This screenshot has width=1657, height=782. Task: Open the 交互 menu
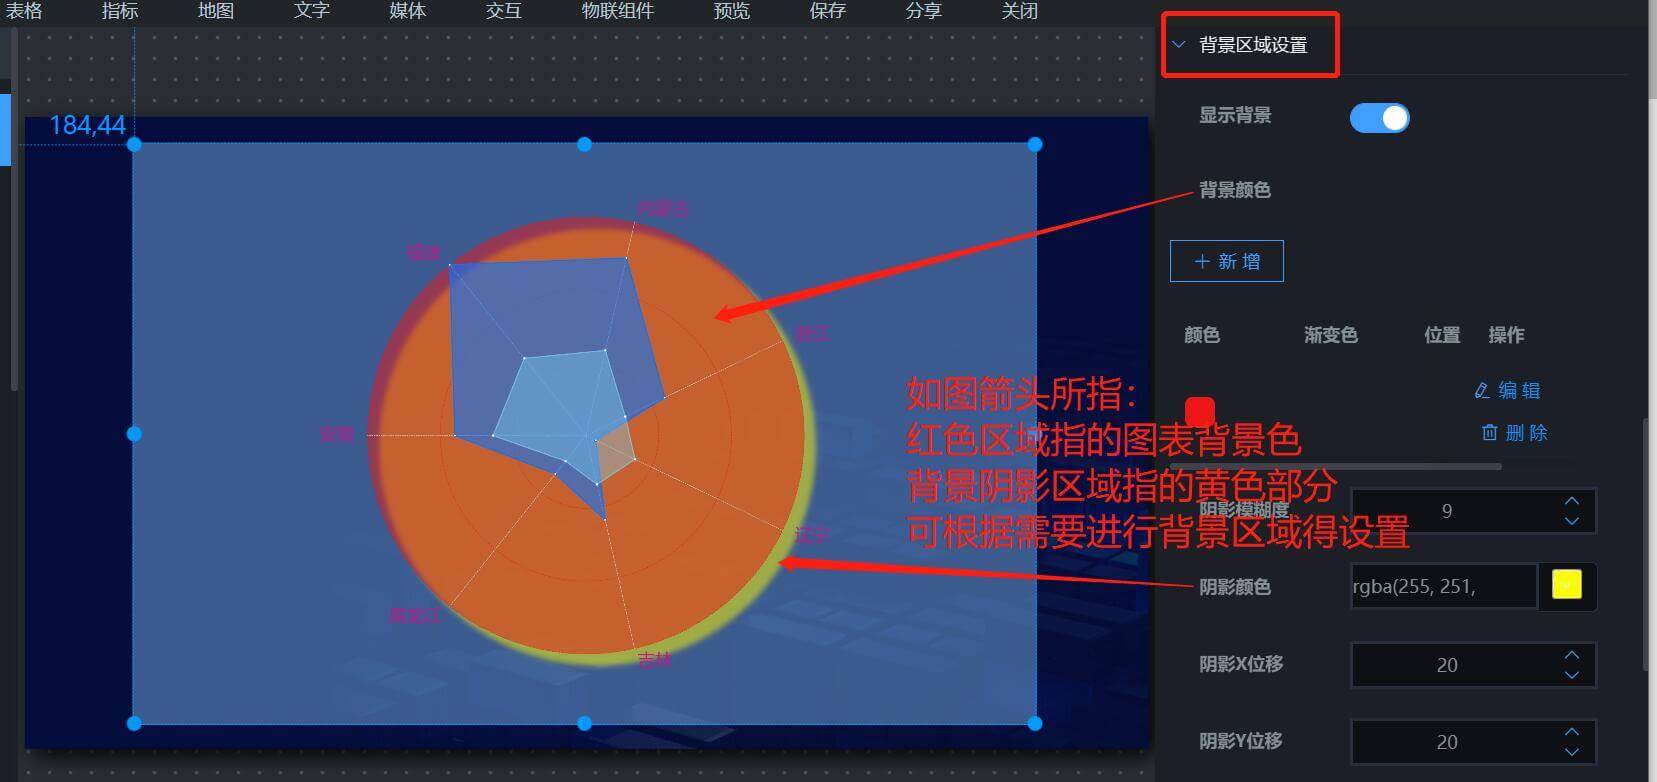coord(504,11)
